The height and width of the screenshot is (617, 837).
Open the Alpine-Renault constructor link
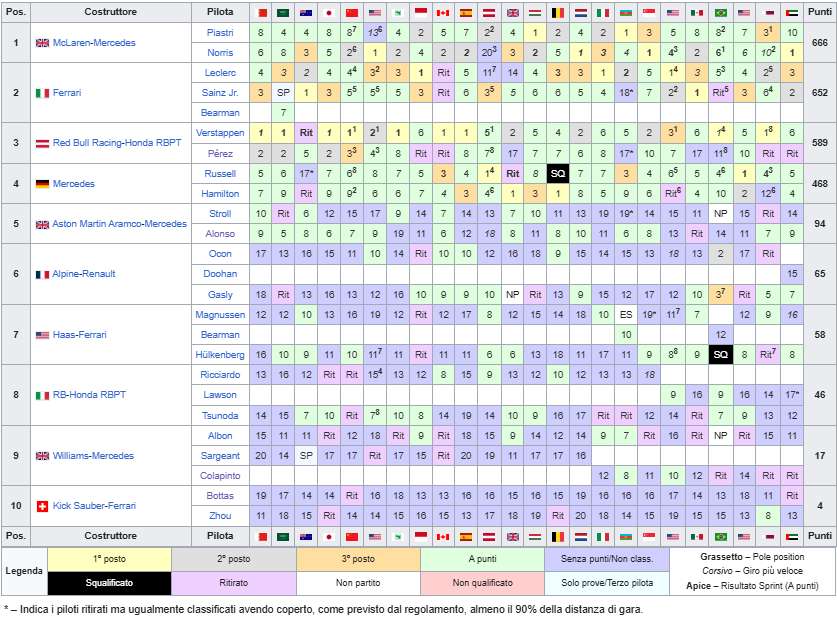coord(84,274)
